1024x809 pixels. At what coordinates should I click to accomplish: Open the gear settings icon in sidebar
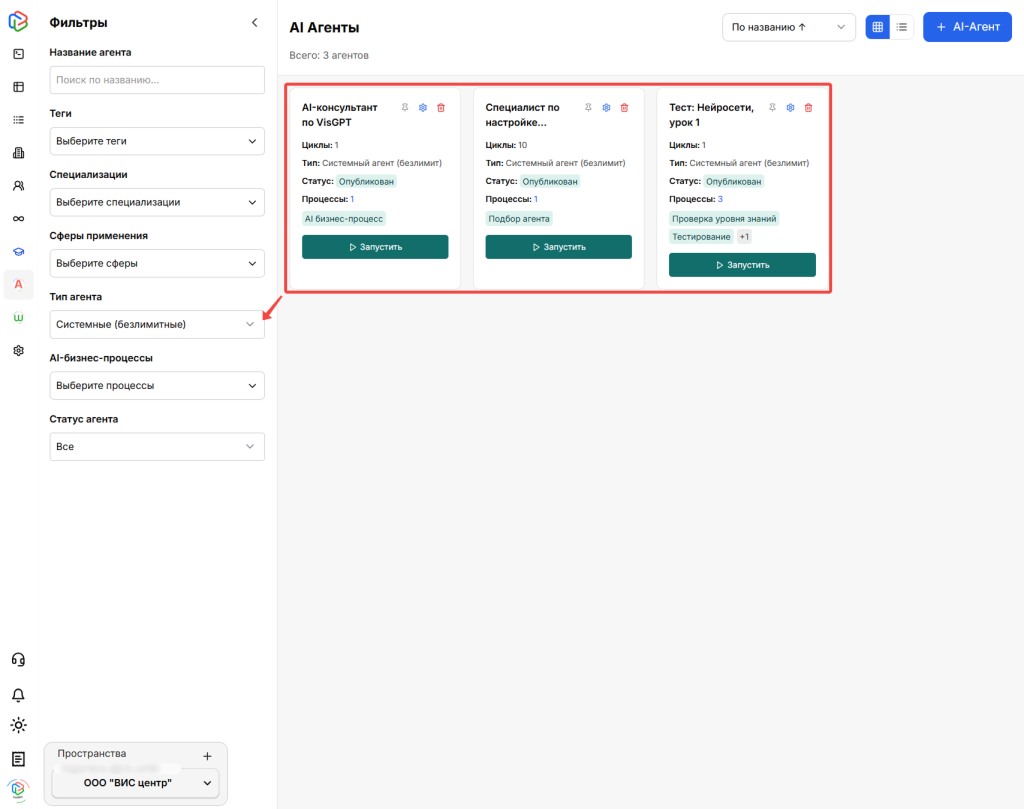18,351
